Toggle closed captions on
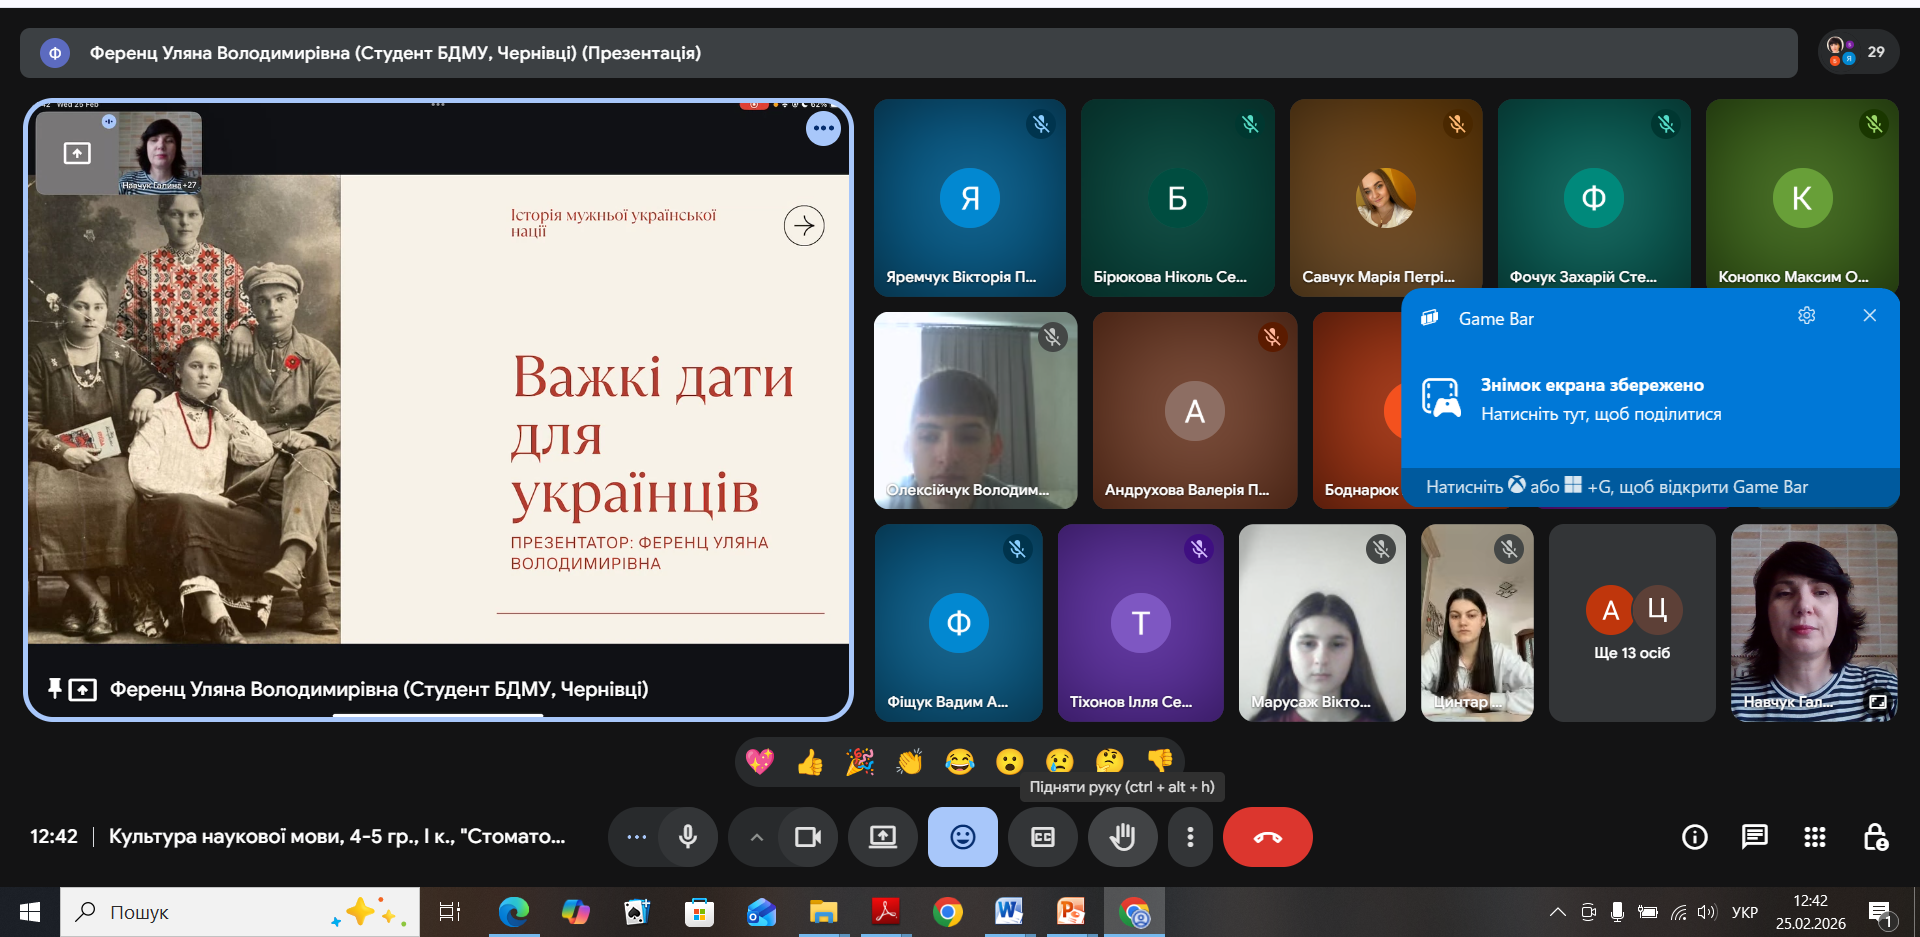This screenshot has width=1920, height=937. 1042,837
